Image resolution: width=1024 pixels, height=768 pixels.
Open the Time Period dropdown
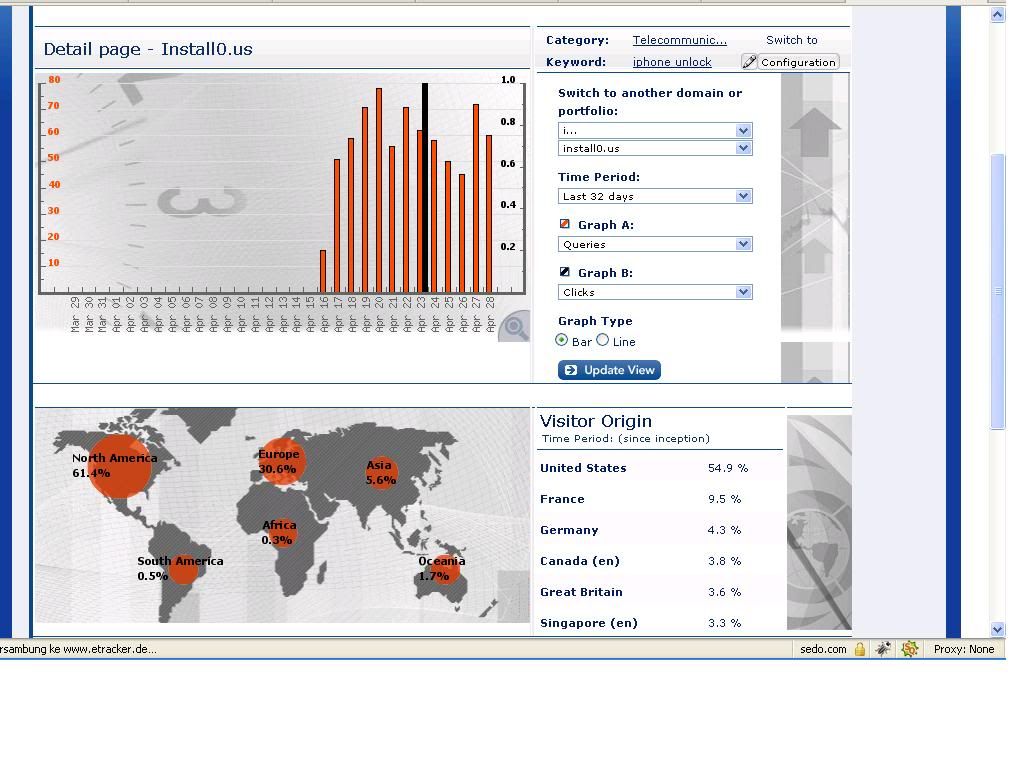pos(654,196)
